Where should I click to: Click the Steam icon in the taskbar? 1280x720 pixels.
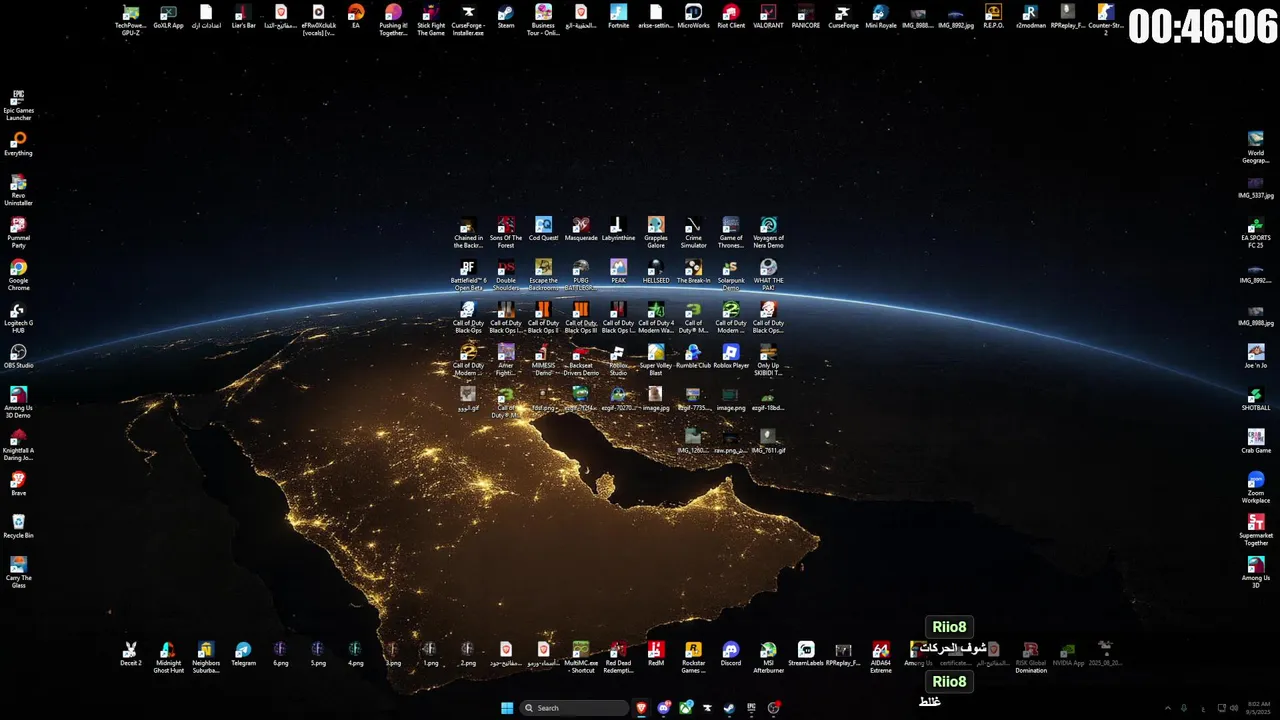pos(728,708)
